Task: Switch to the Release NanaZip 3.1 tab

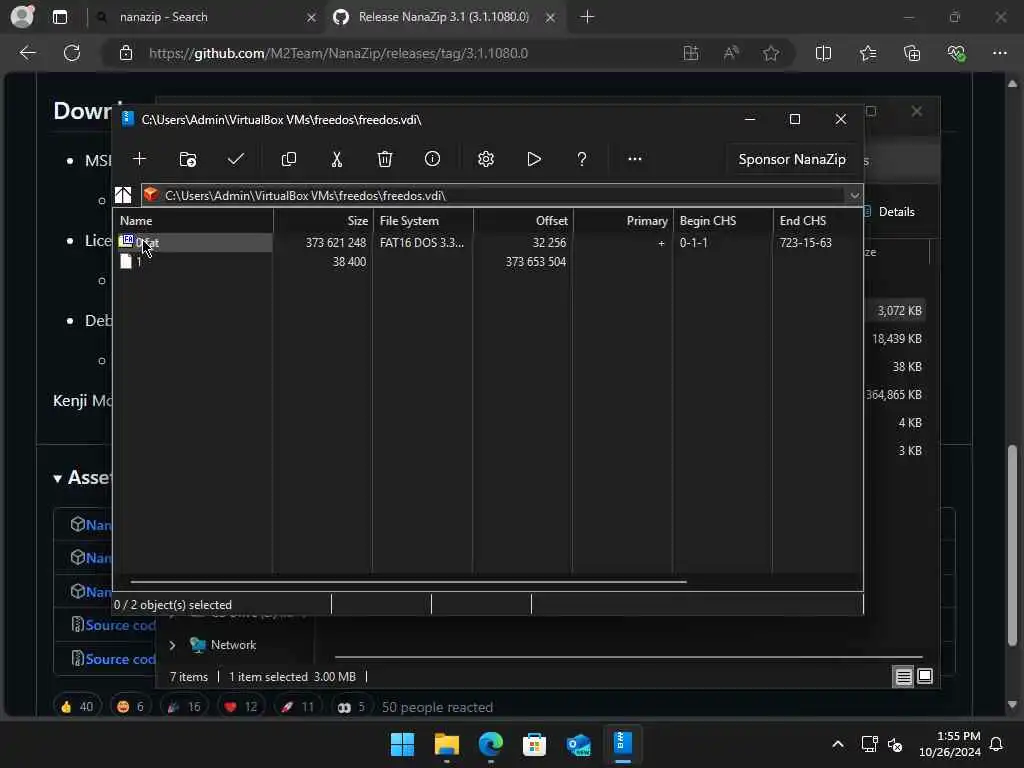Action: [x=443, y=17]
